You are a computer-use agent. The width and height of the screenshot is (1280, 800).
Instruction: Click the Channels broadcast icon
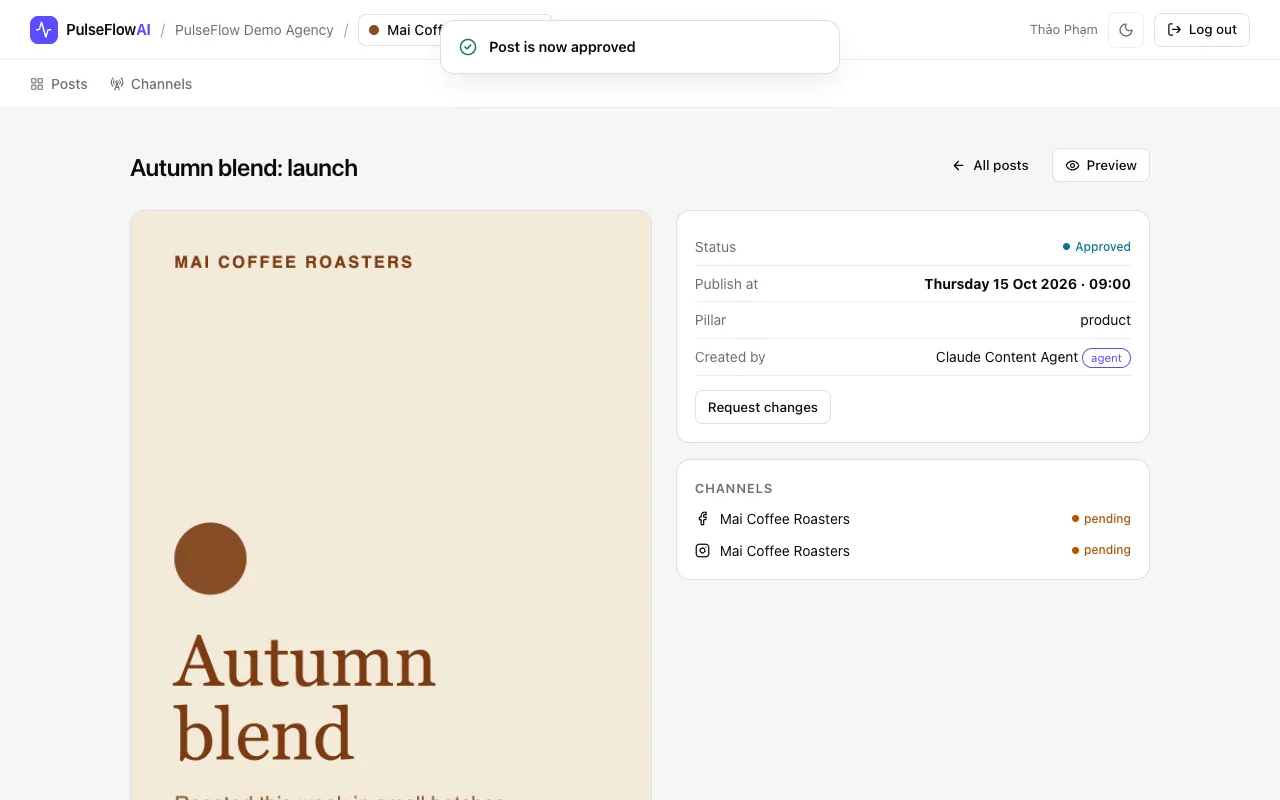[x=117, y=84]
